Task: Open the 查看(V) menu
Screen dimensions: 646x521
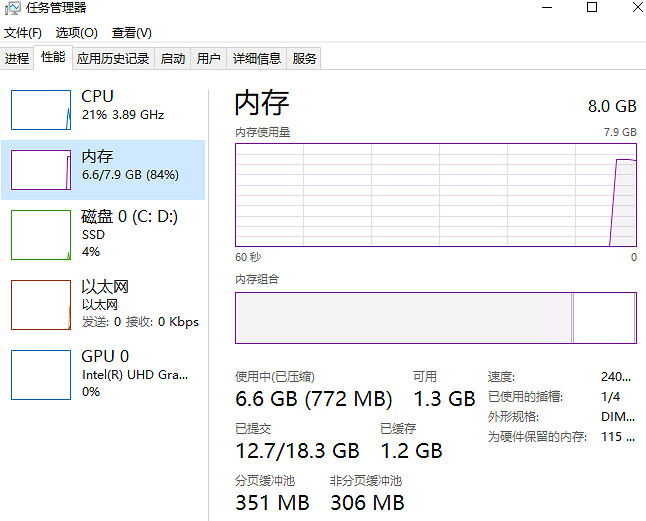Action: pyautogui.click(x=131, y=33)
